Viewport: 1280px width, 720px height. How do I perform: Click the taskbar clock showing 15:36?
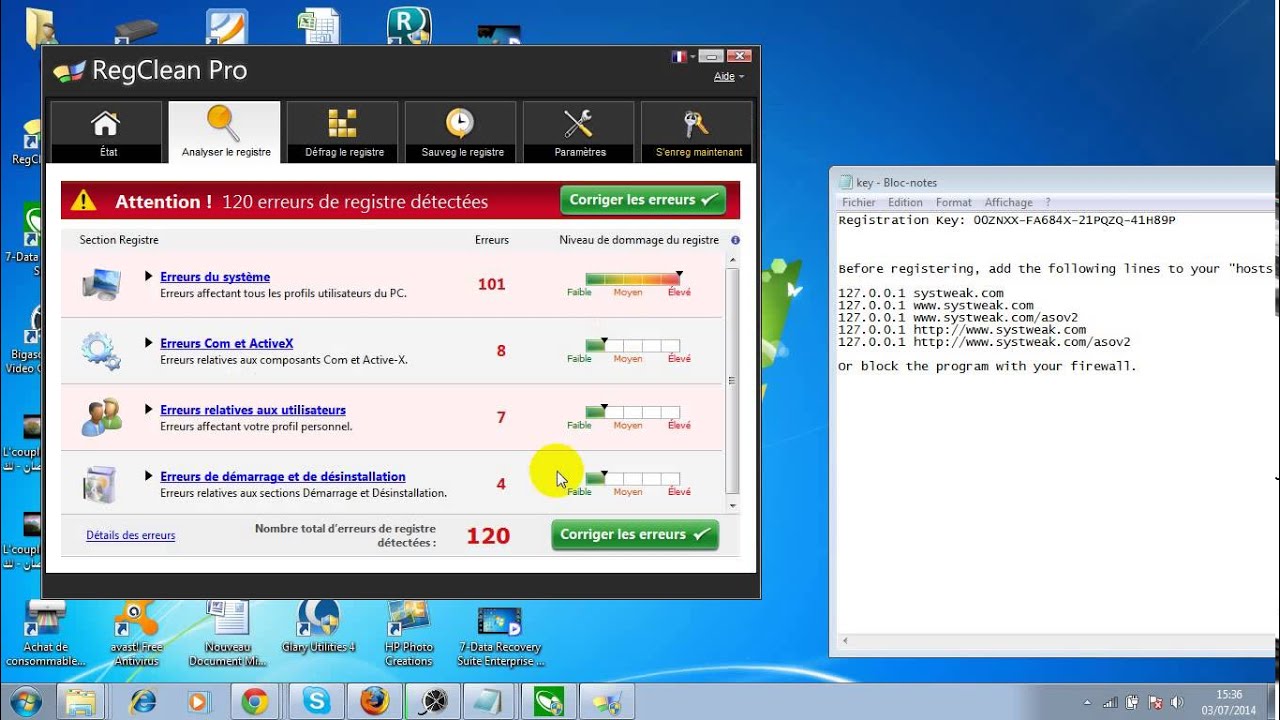tap(1229, 702)
